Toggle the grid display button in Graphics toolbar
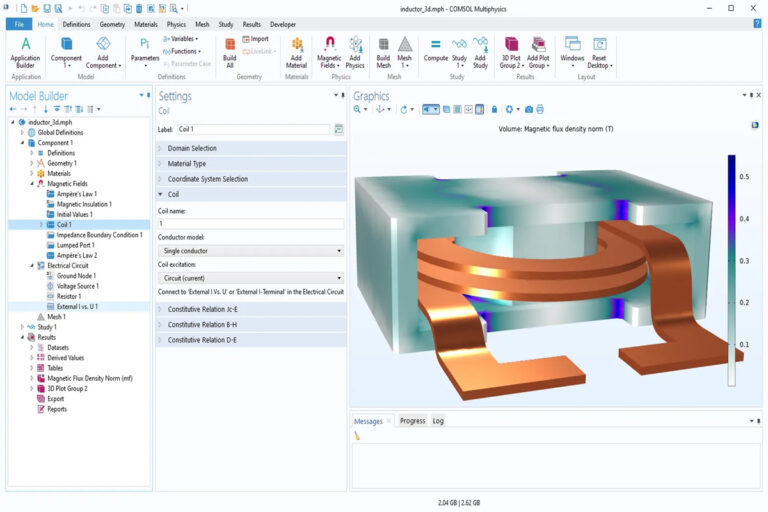 point(457,109)
